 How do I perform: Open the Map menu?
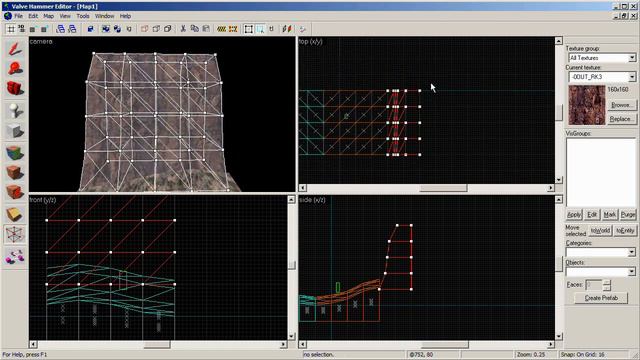click(x=49, y=16)
